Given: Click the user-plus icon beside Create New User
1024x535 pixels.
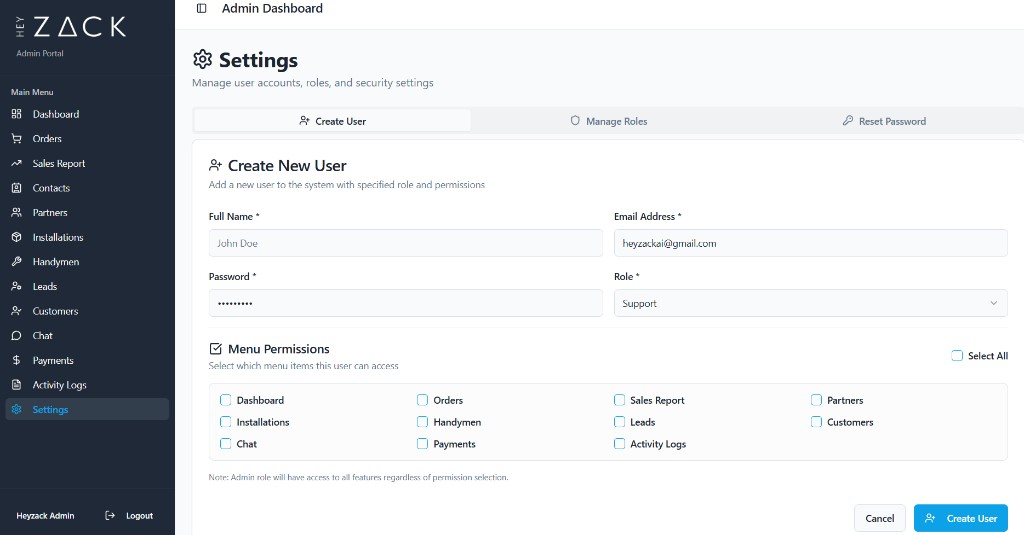Looking at the screenshot, I should (x=216, y=165).
